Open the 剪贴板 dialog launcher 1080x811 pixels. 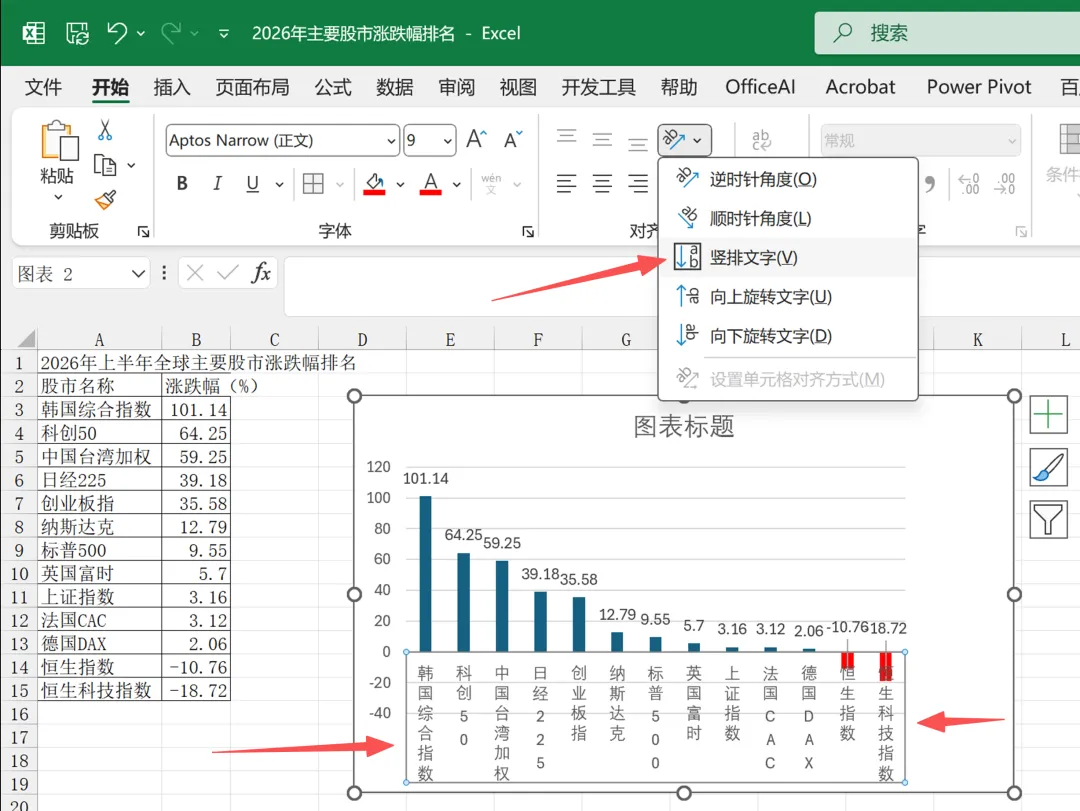pyautogui.click(x=143, y=232)
